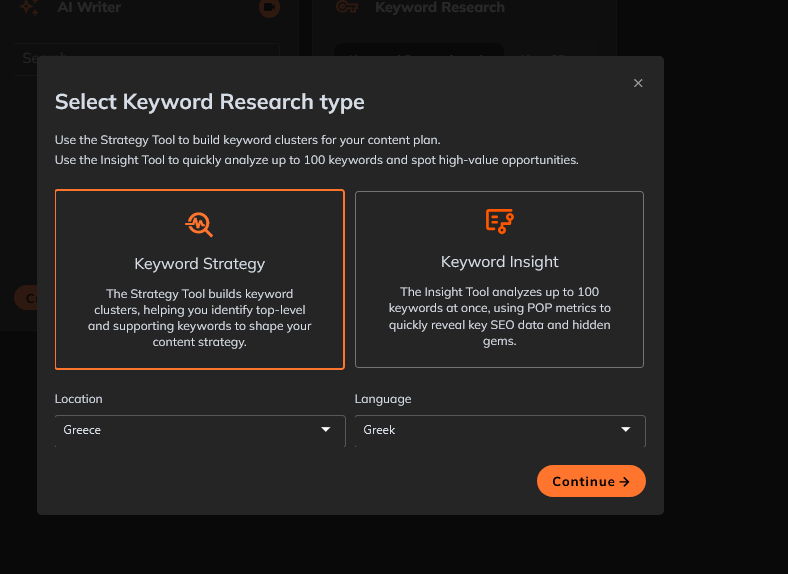
Task: Click the Keyword Strategy title text
Action: click(x=200, y=264)
